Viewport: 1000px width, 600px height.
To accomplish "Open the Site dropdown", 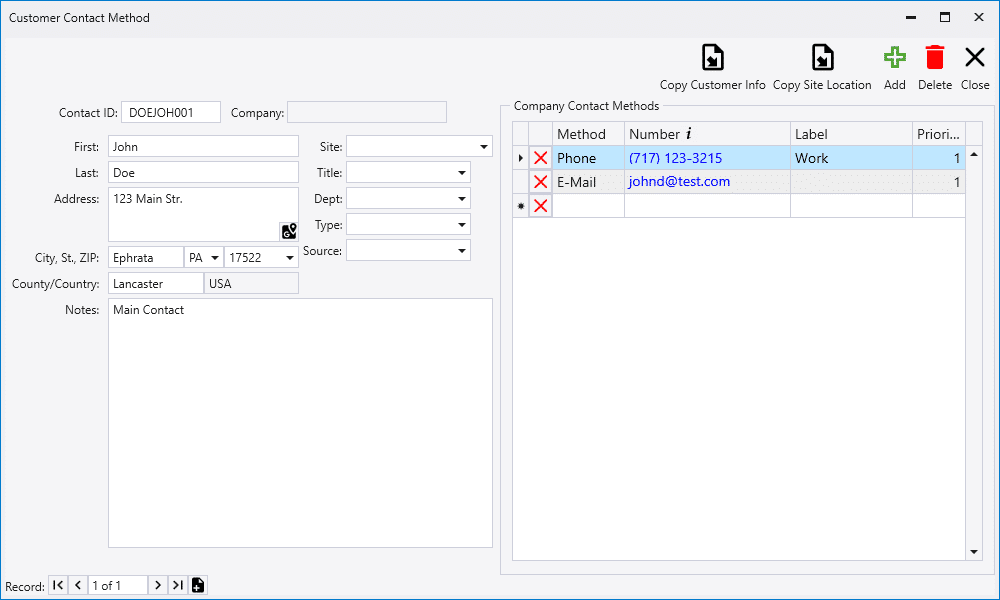I will 484,147.
